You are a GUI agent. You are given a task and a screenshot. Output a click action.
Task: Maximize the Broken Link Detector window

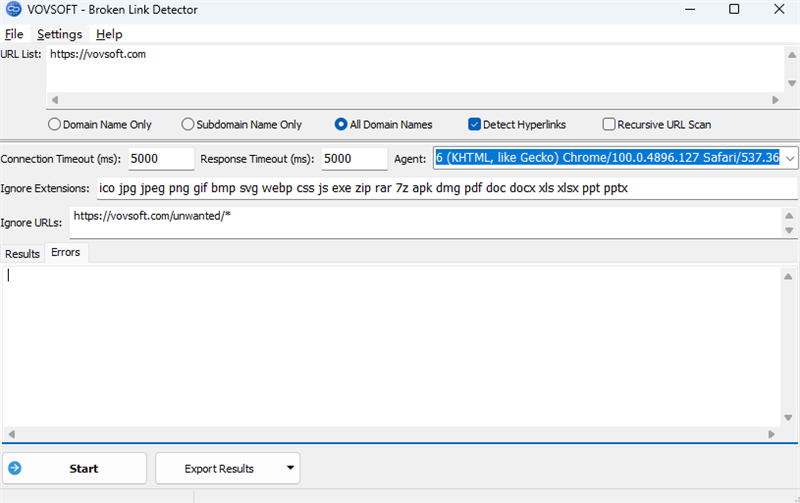[734, 9]
